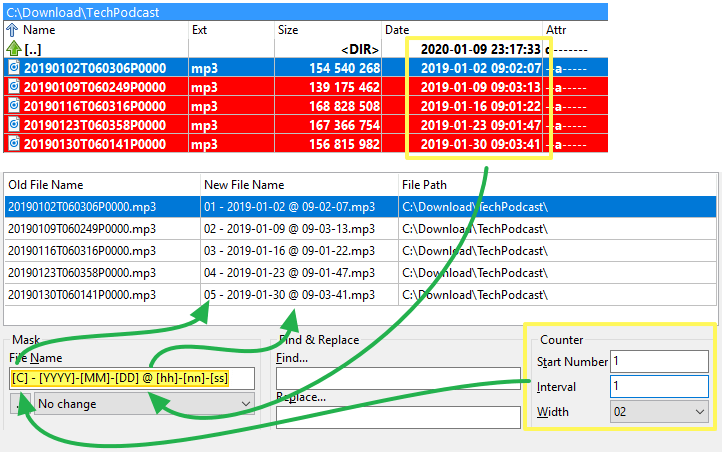
Task: Click the mp3 icon of 20190123T060358P0000
Action: (13, 124)
